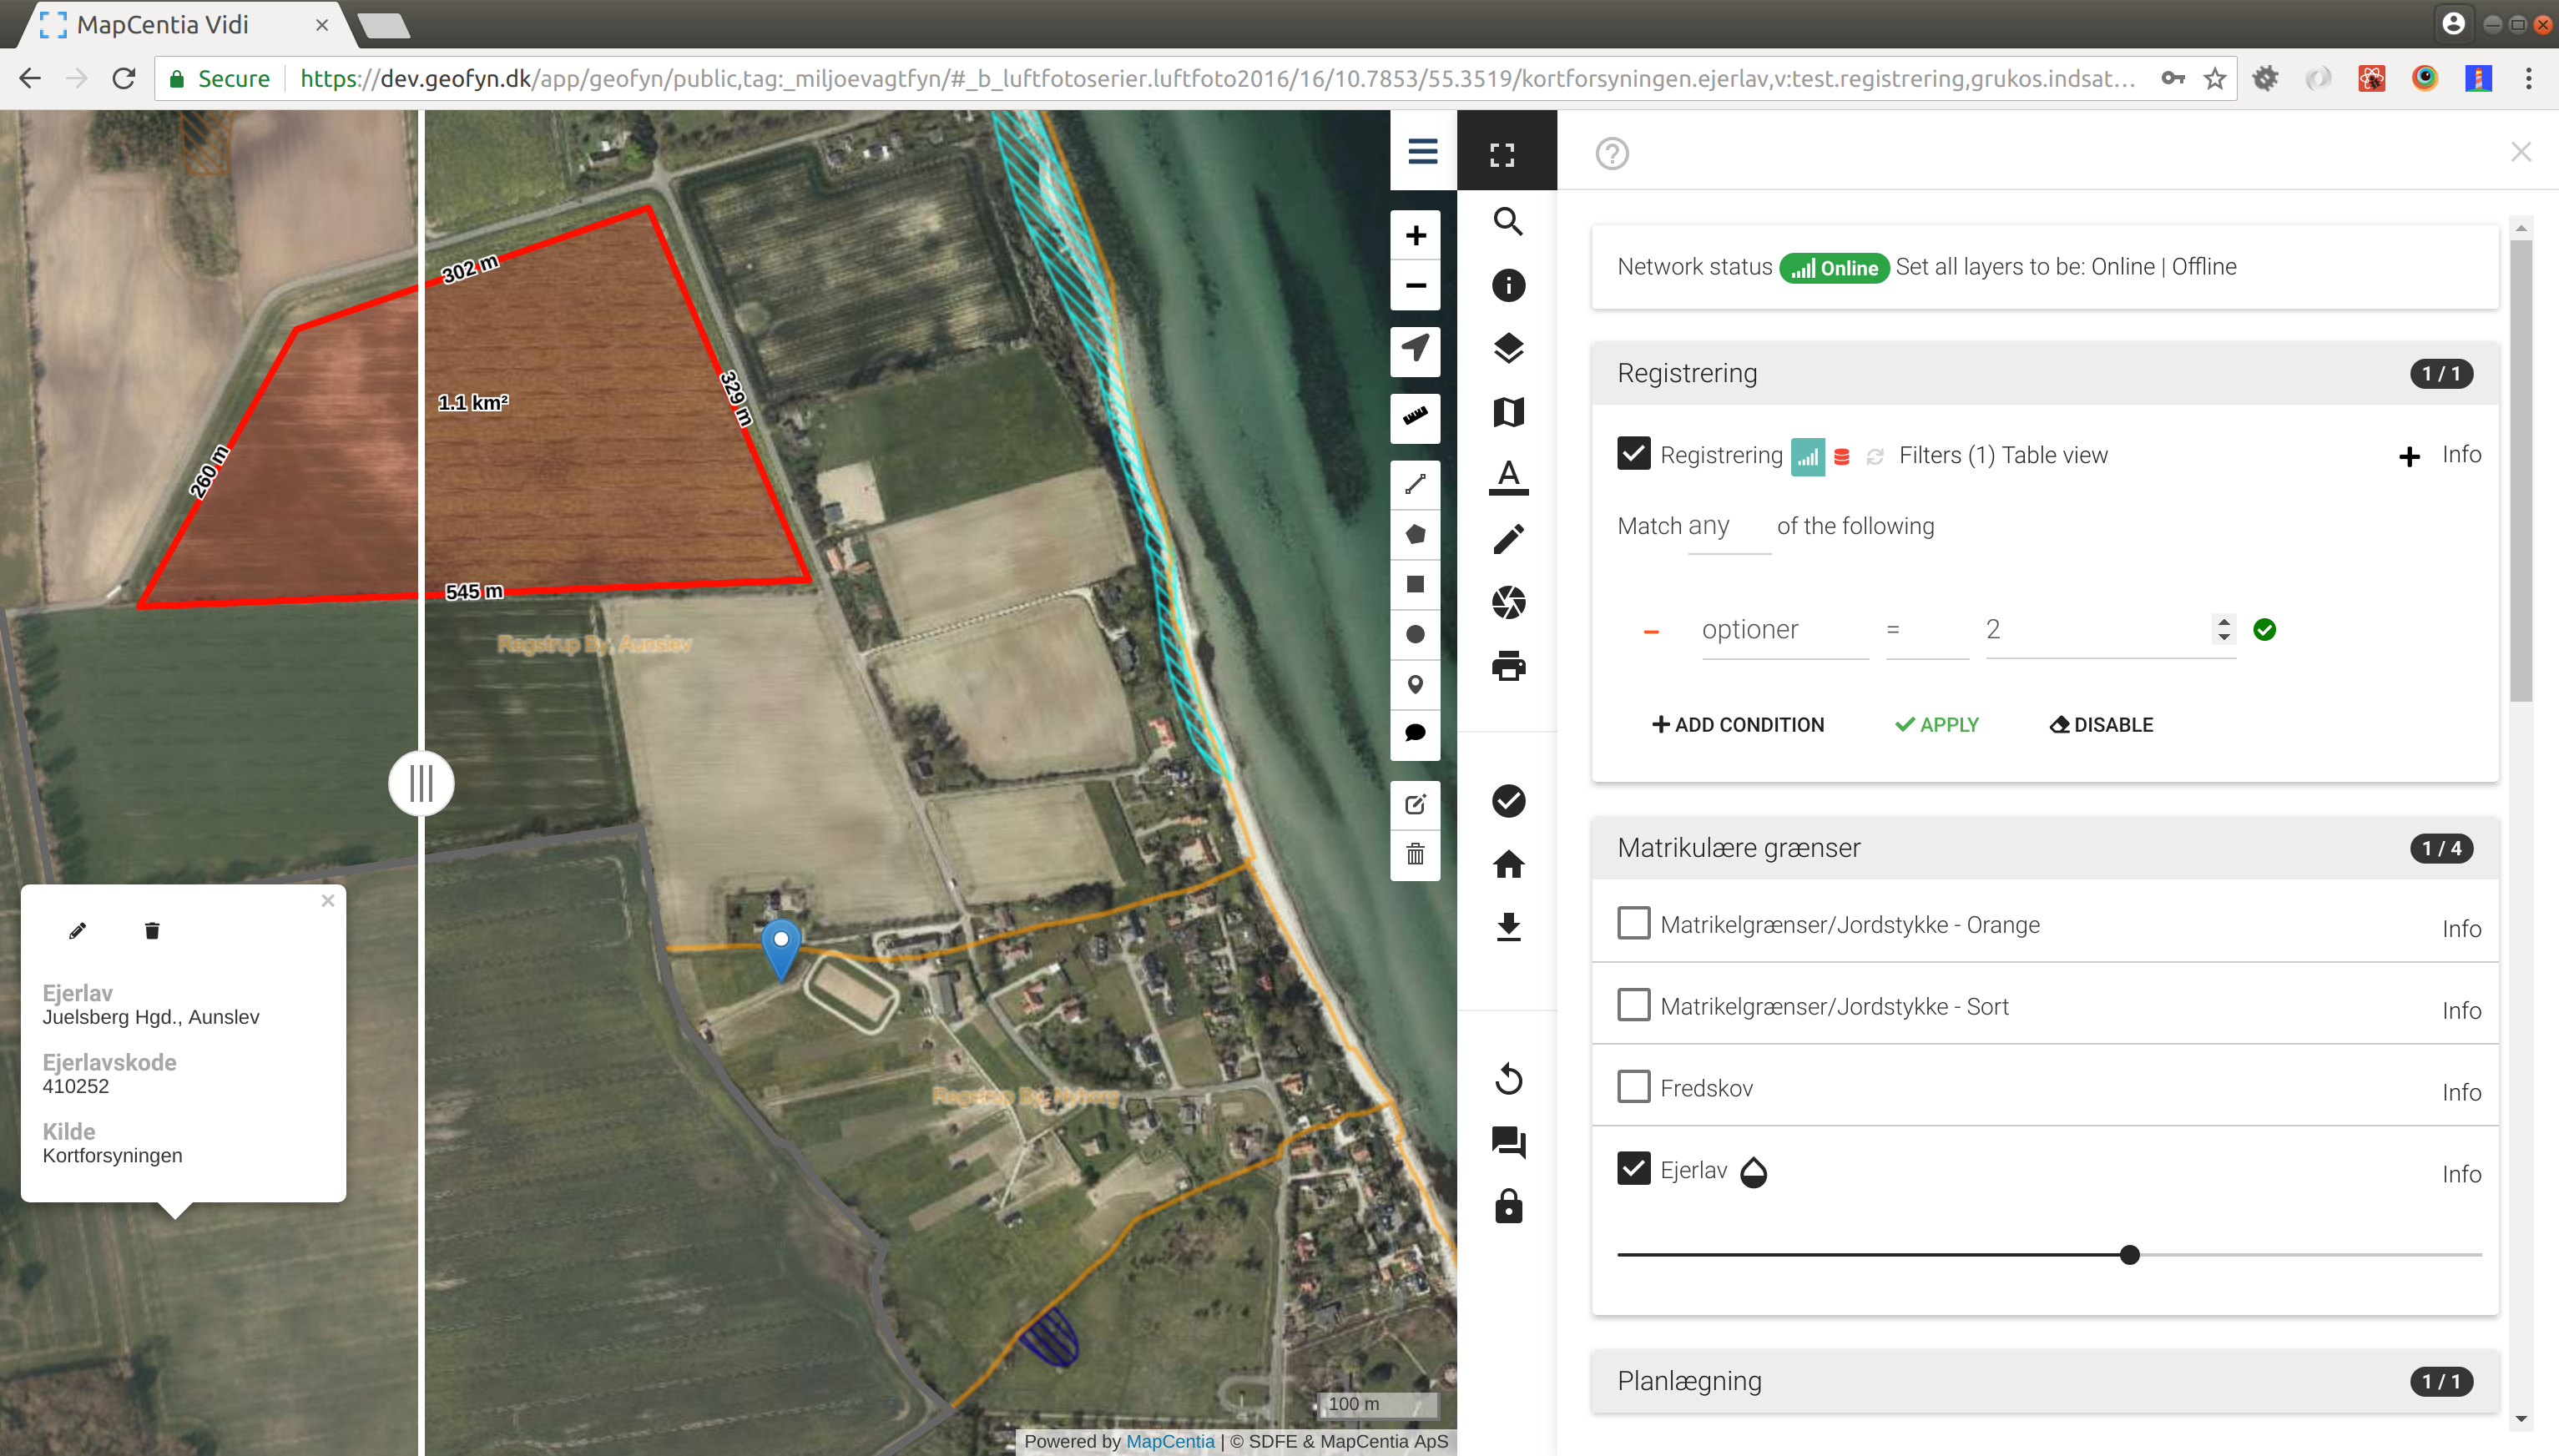
Task: Click the ADD CONDITION button
Action: pos(1738,725)
